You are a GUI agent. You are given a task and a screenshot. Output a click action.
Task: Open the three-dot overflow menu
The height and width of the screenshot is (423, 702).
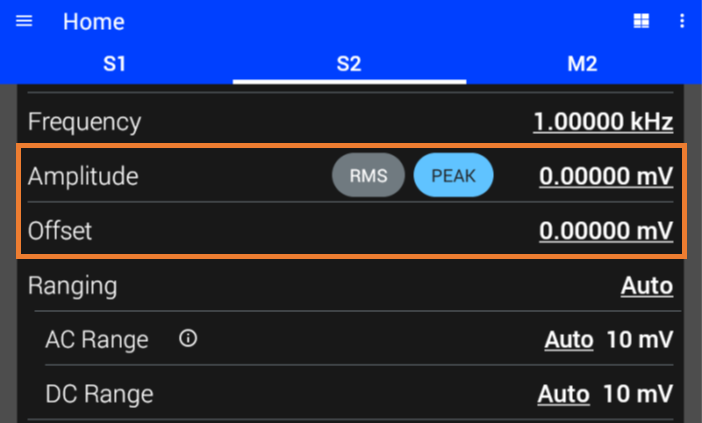coord(682,21)
